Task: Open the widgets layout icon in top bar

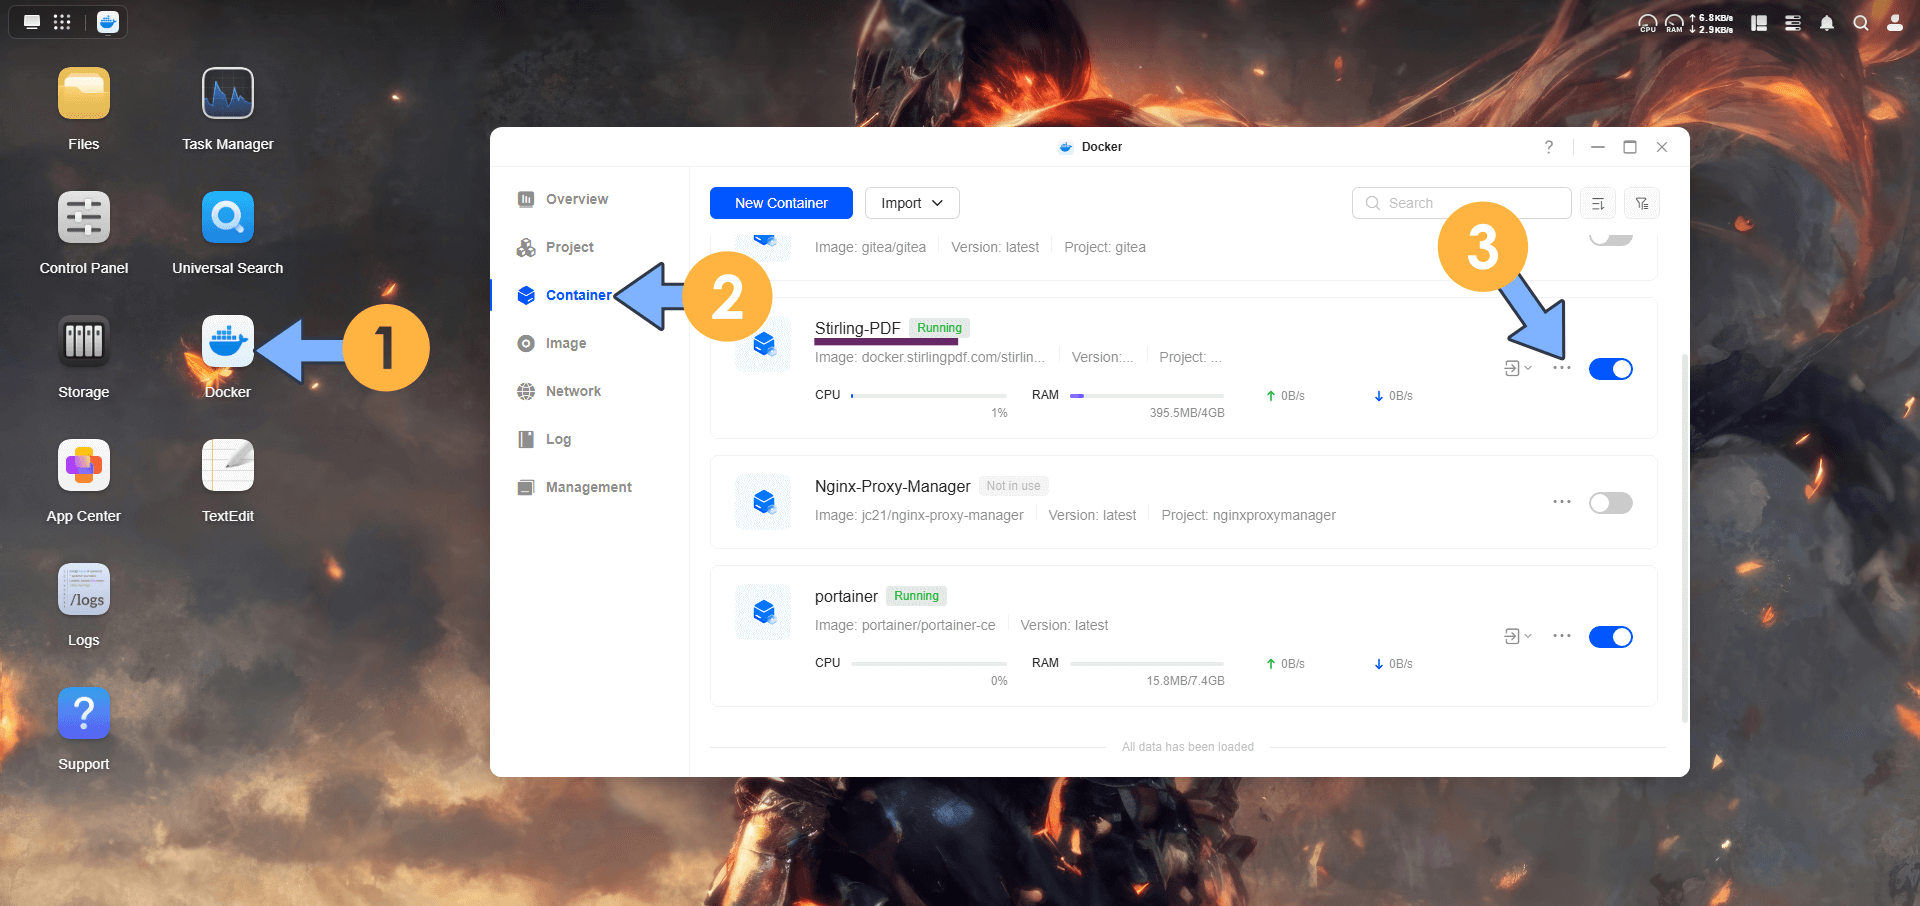Action: (x=1759, y=23)
